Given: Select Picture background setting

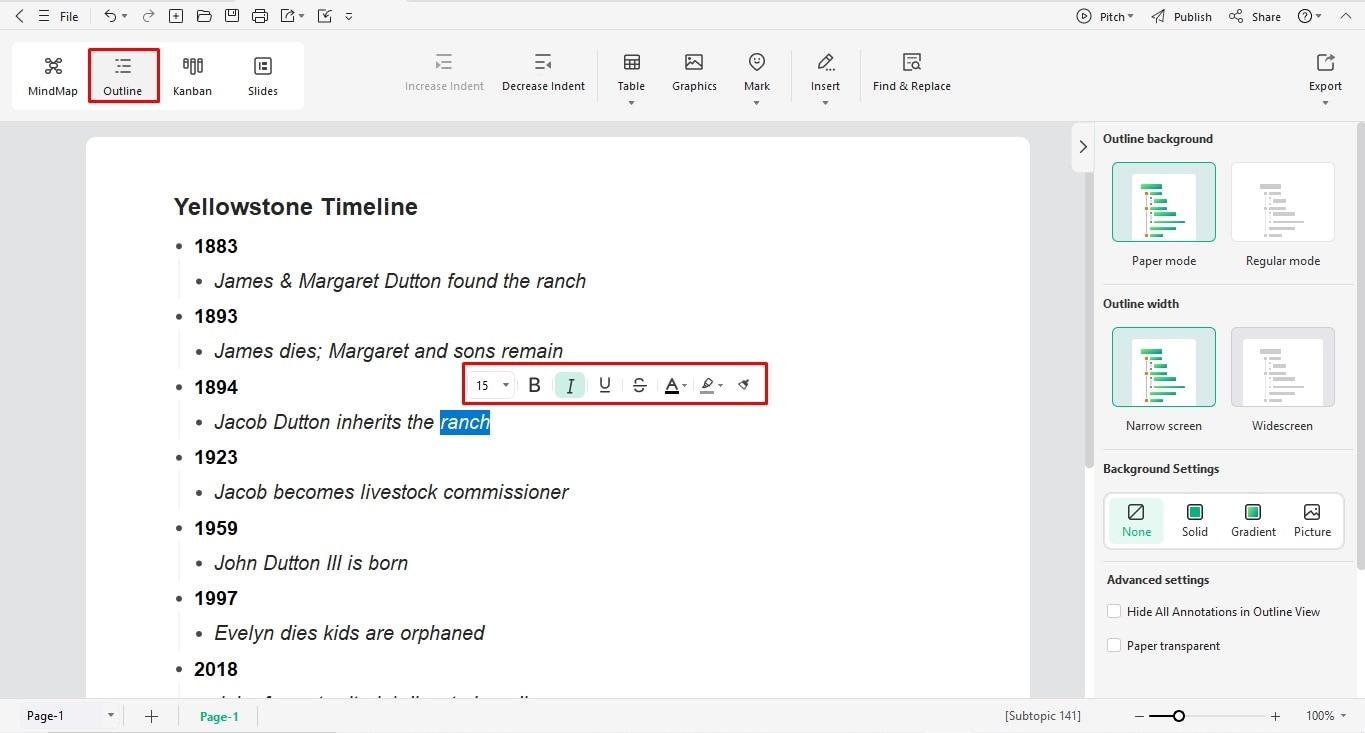Looking at the screenshot, I should coord(1312,521).
